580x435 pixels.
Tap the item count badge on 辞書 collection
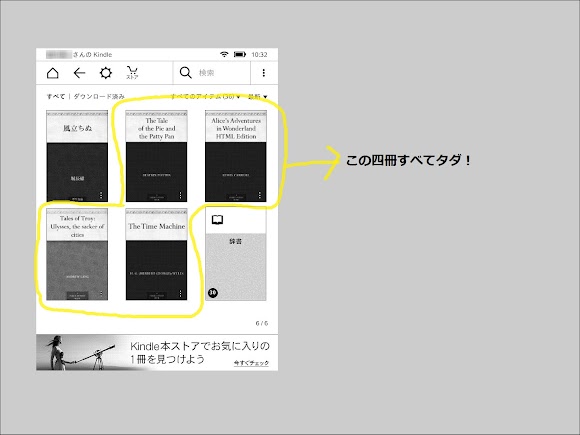point(213,293)
